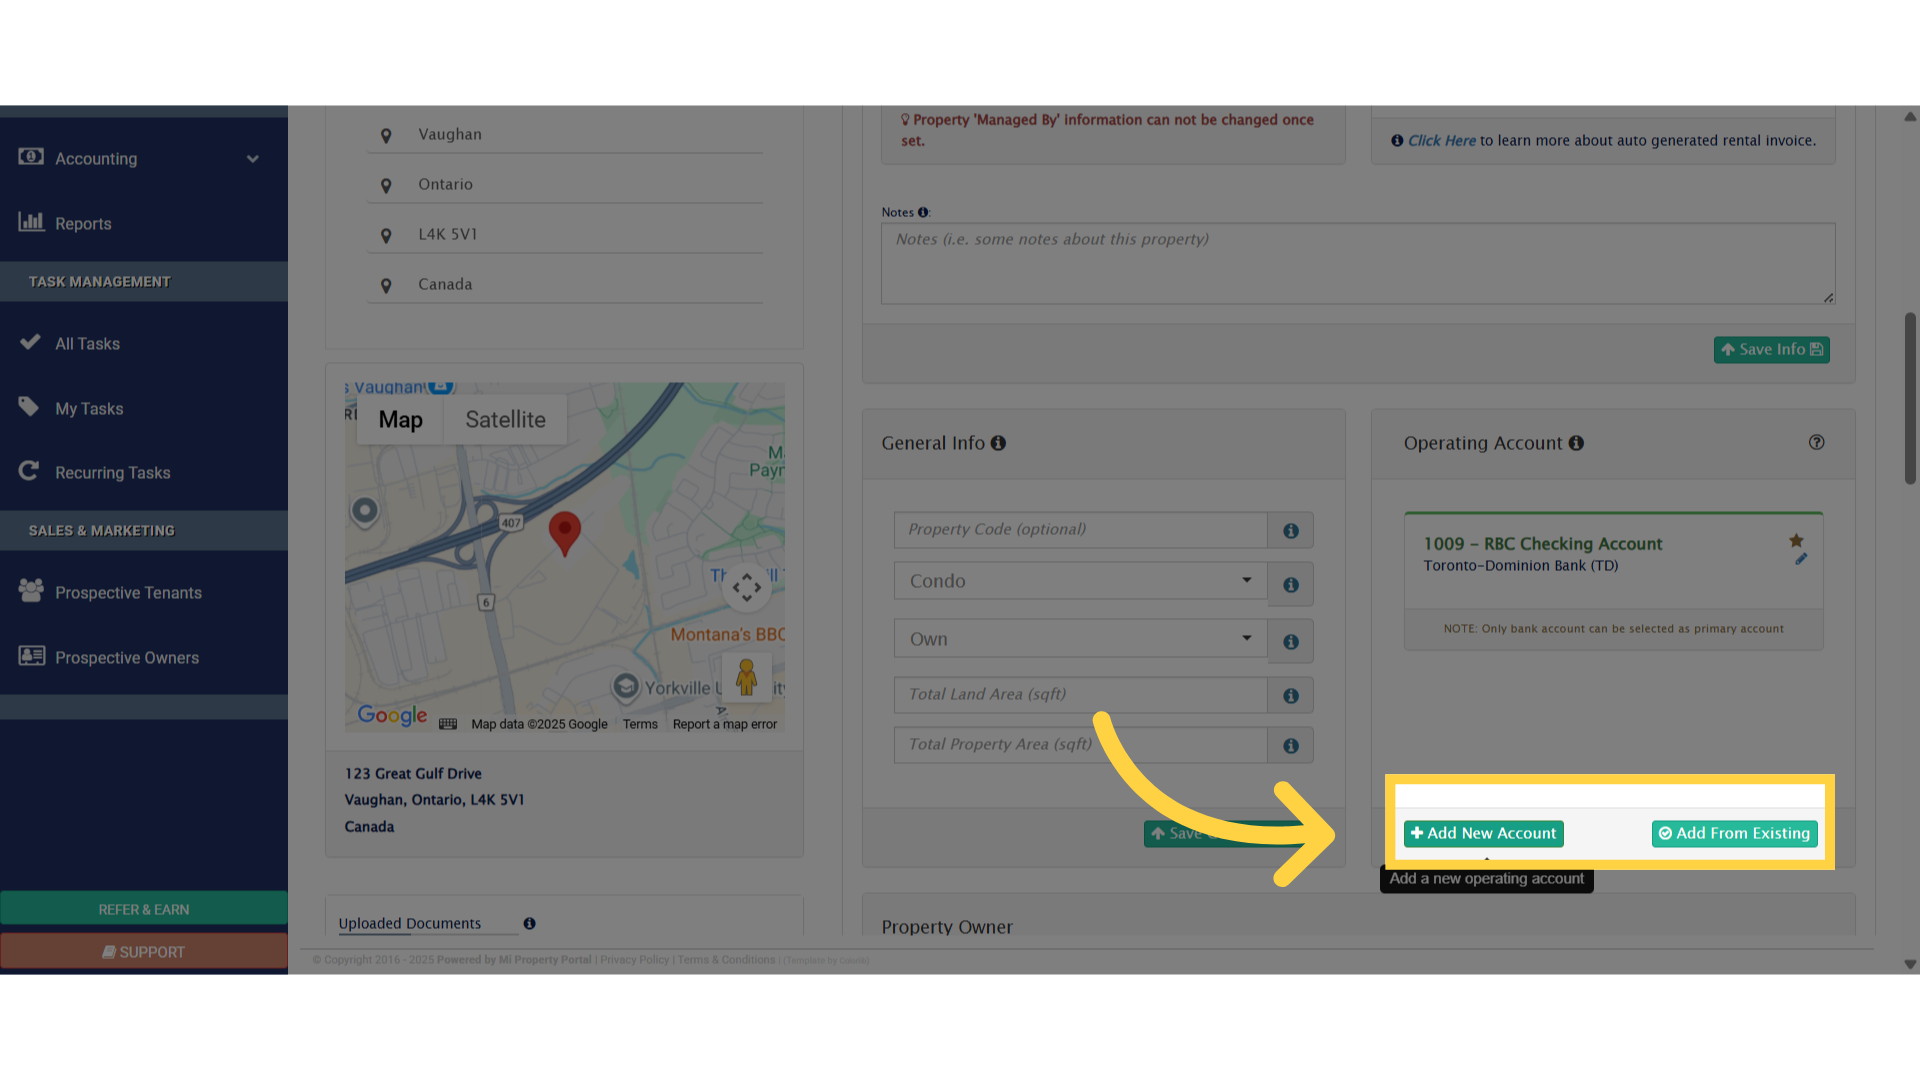Screen dimensions: 1920x1080
Task: Switch map to Map view
Action: pyautogui.click(x=400, y=420)
